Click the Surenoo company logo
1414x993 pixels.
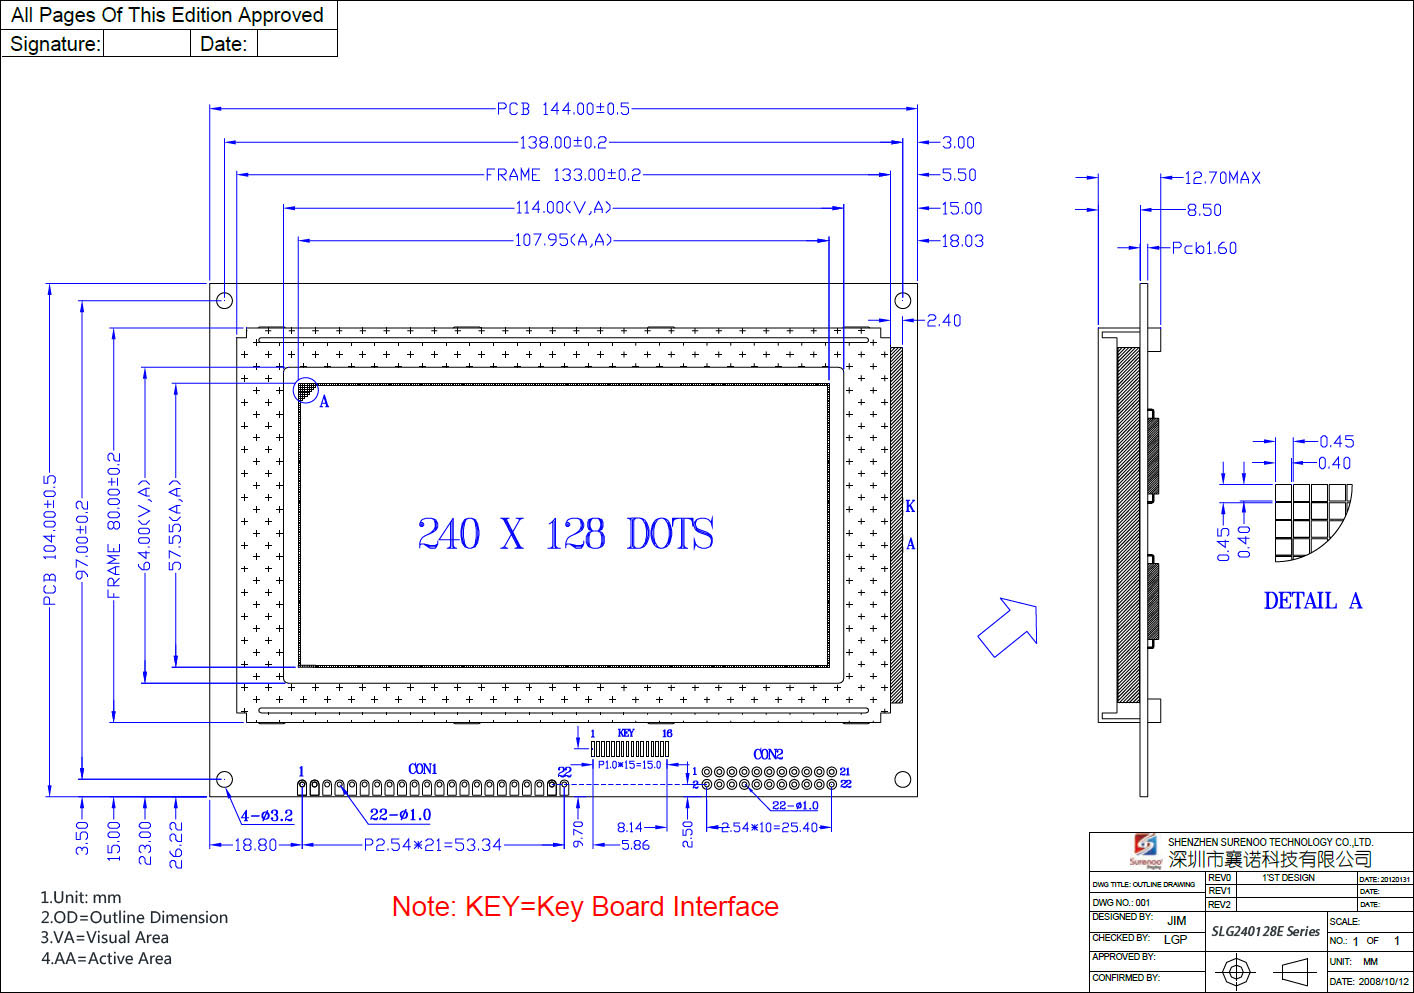pos(1146,849)
